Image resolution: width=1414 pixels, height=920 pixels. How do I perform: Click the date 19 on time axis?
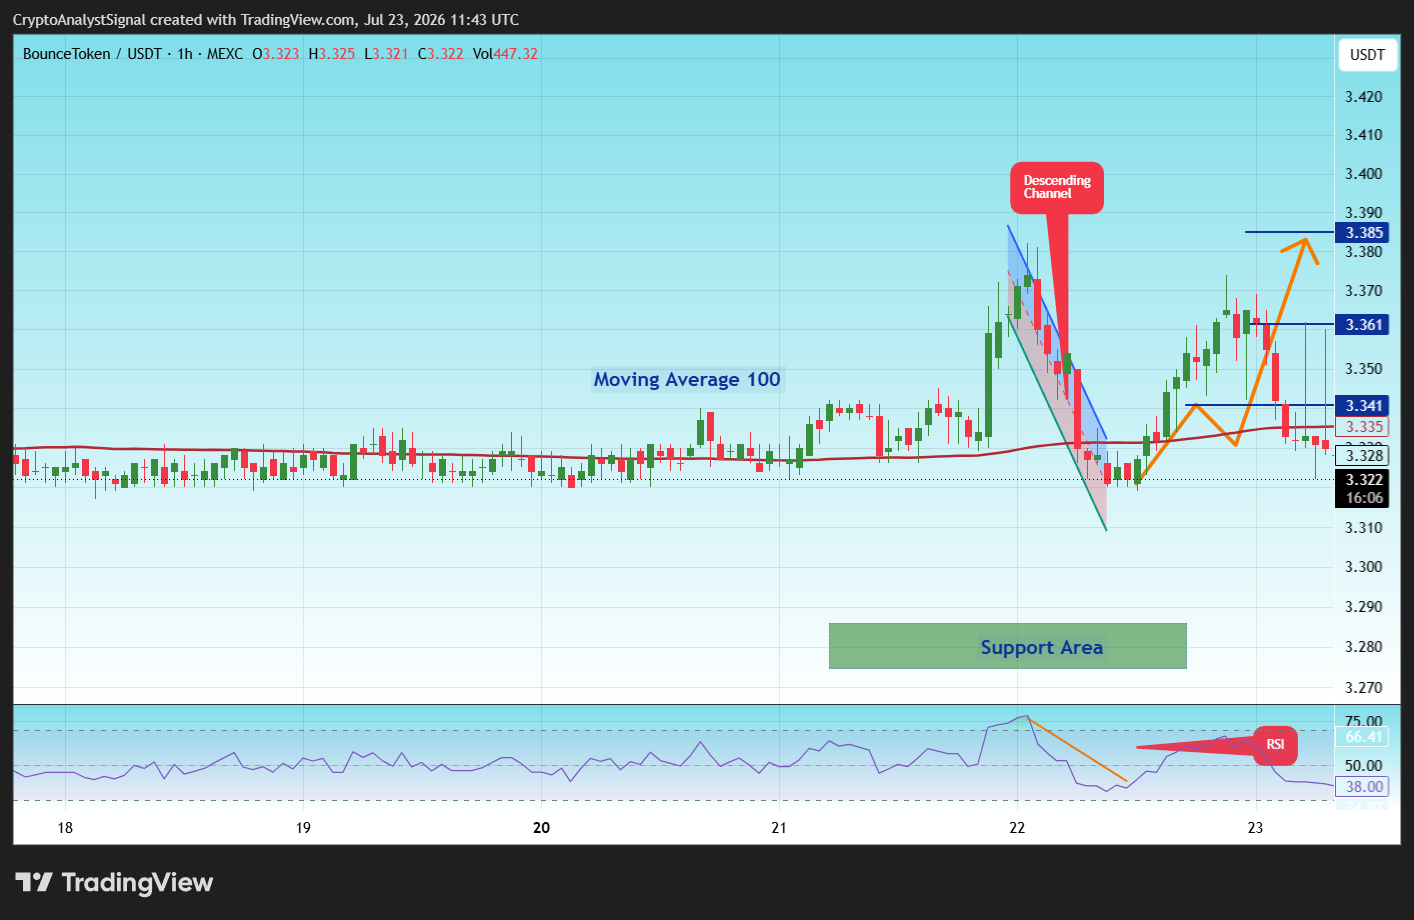[303, 827]
